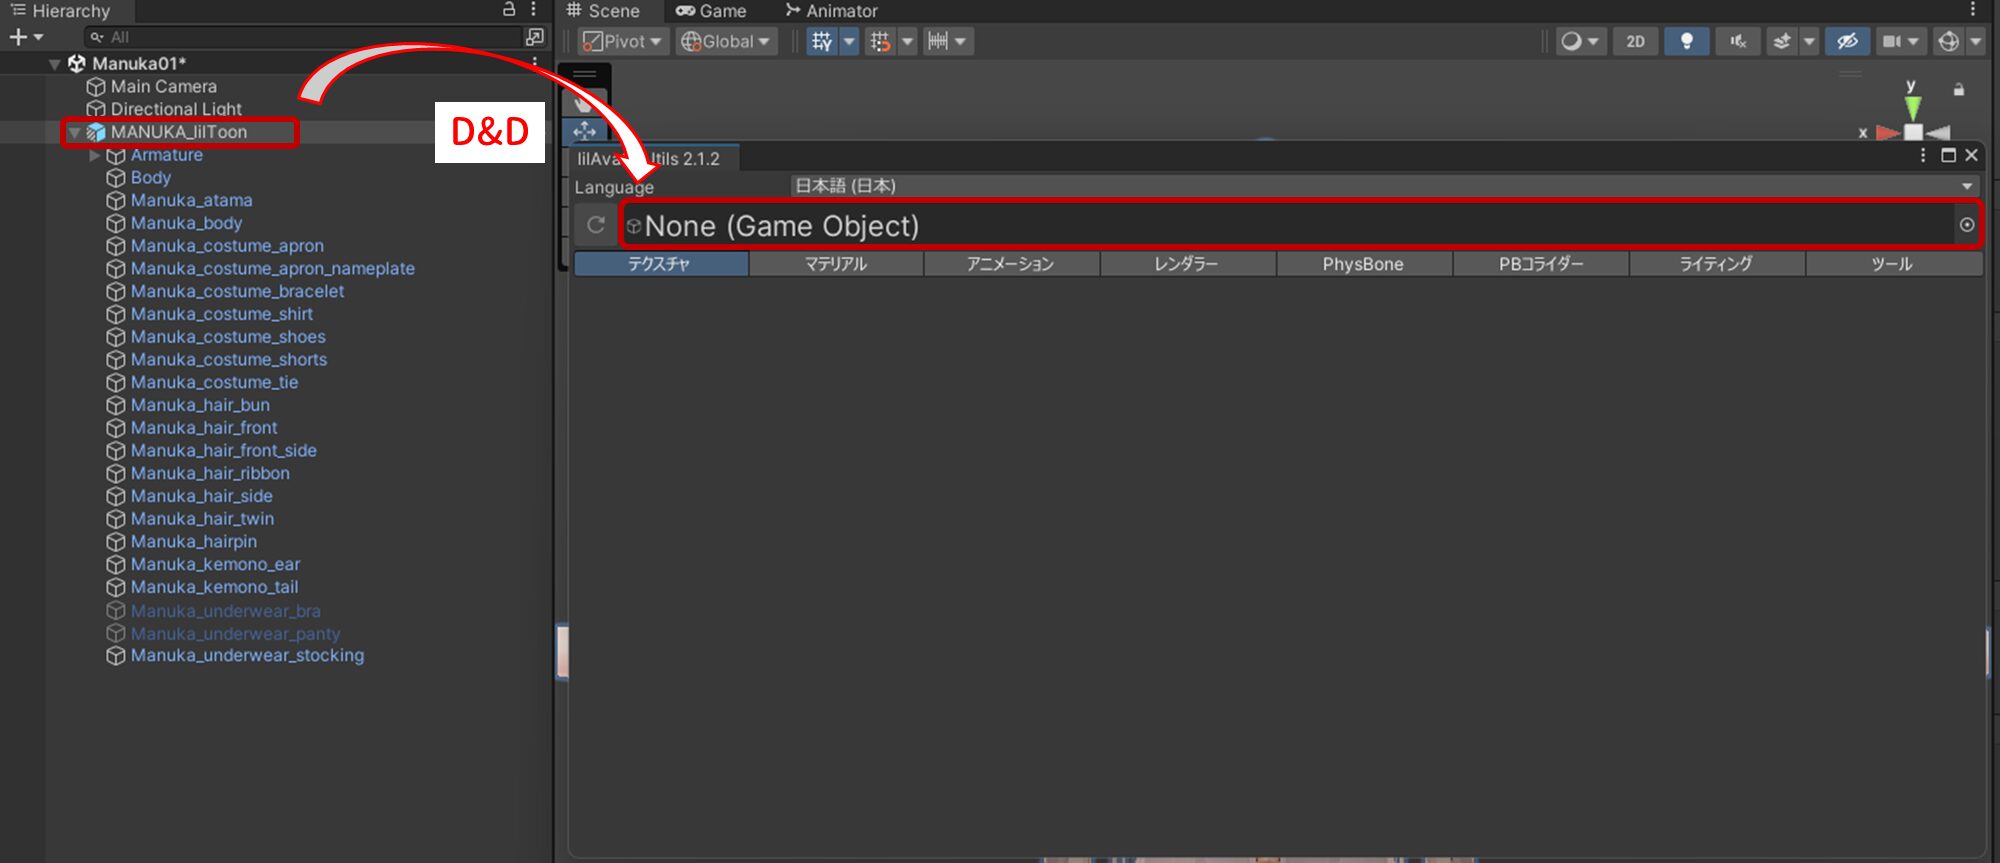This screenshot has height=863, width=2000.
Task: Click the マテリアル tab button
Action: pos(836,264)
